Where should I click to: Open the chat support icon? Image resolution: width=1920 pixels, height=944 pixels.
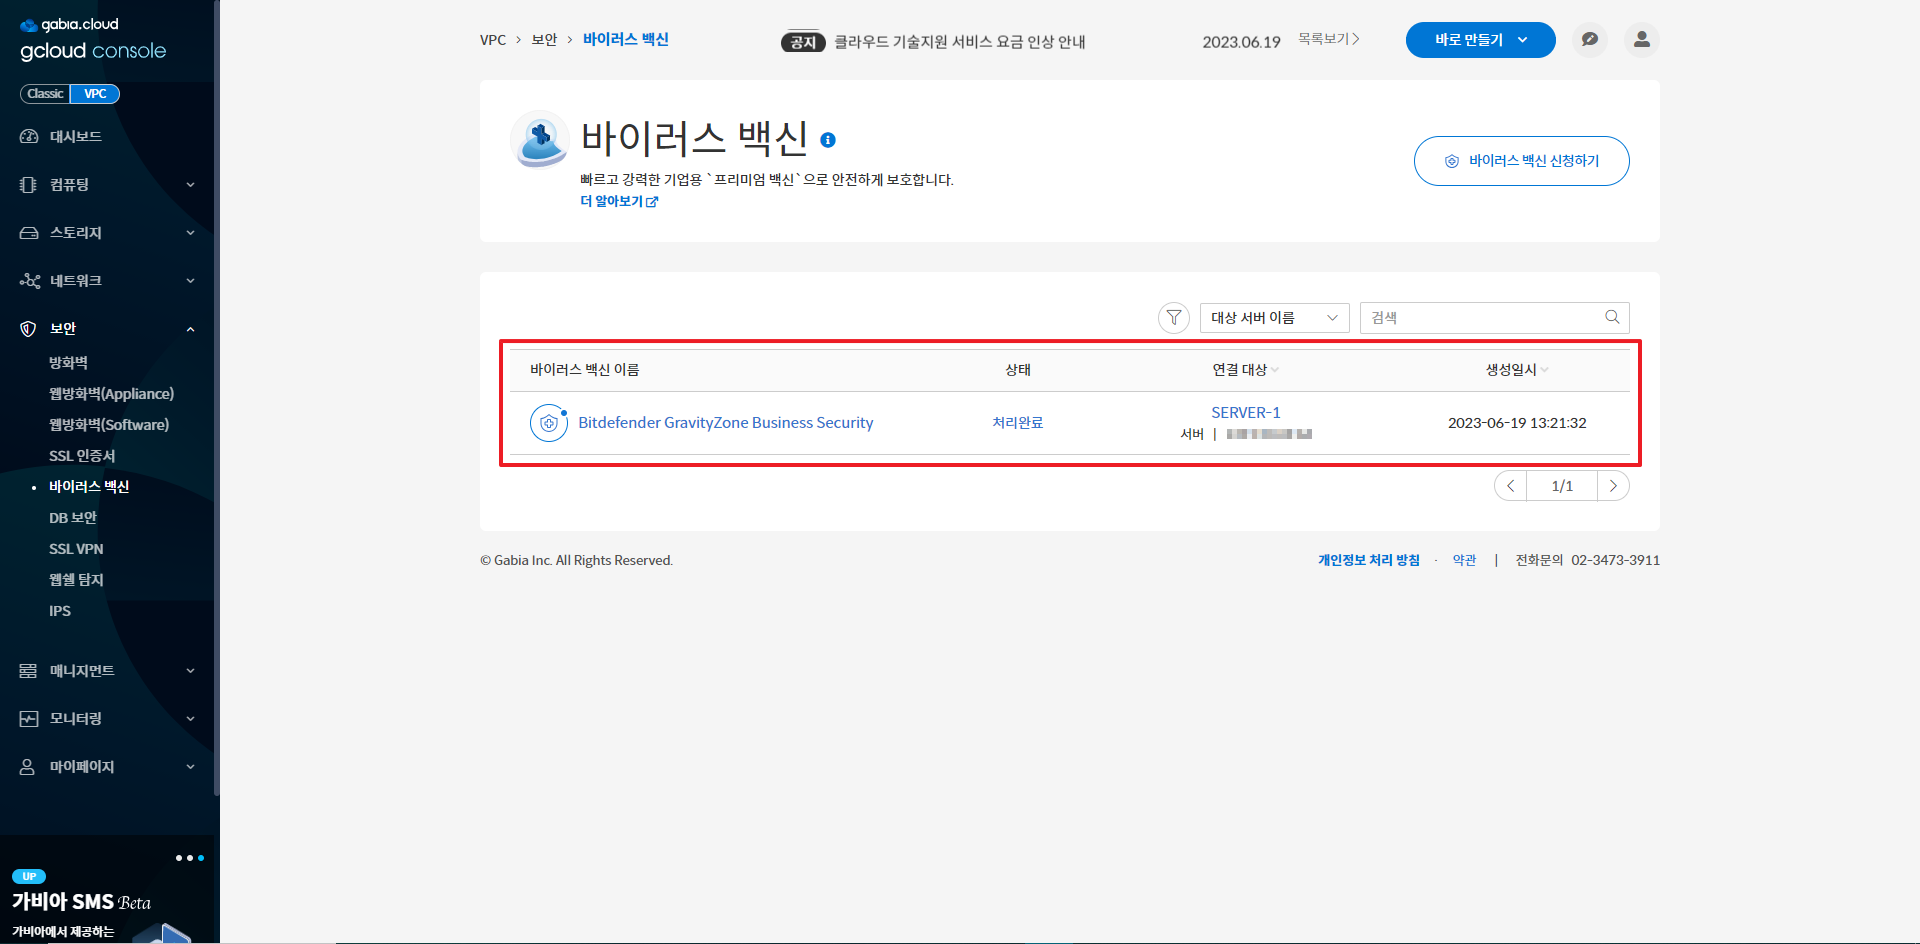click(1589, 40)
